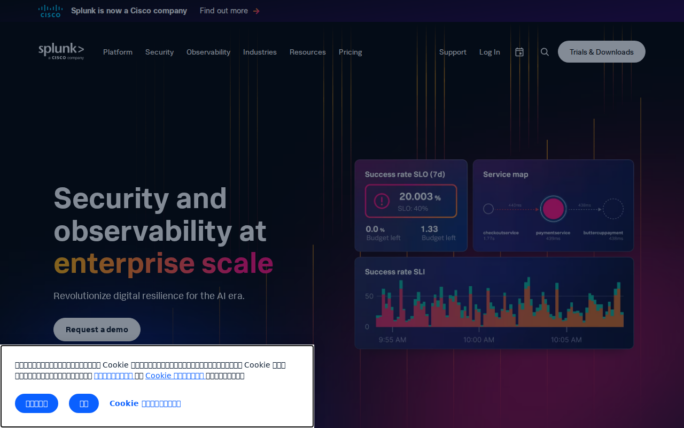
Task: Click the alert exclamation icon in SLO card
Action: tap(381, 200)
